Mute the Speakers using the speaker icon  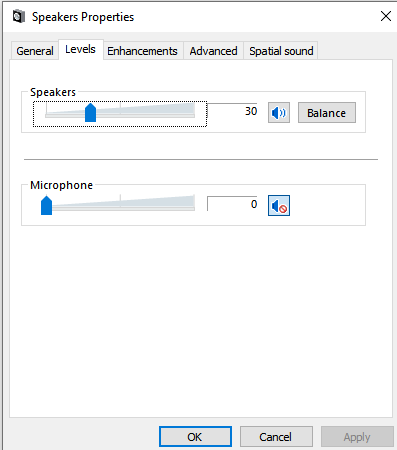pyautogui.click(x=279, y=113)
